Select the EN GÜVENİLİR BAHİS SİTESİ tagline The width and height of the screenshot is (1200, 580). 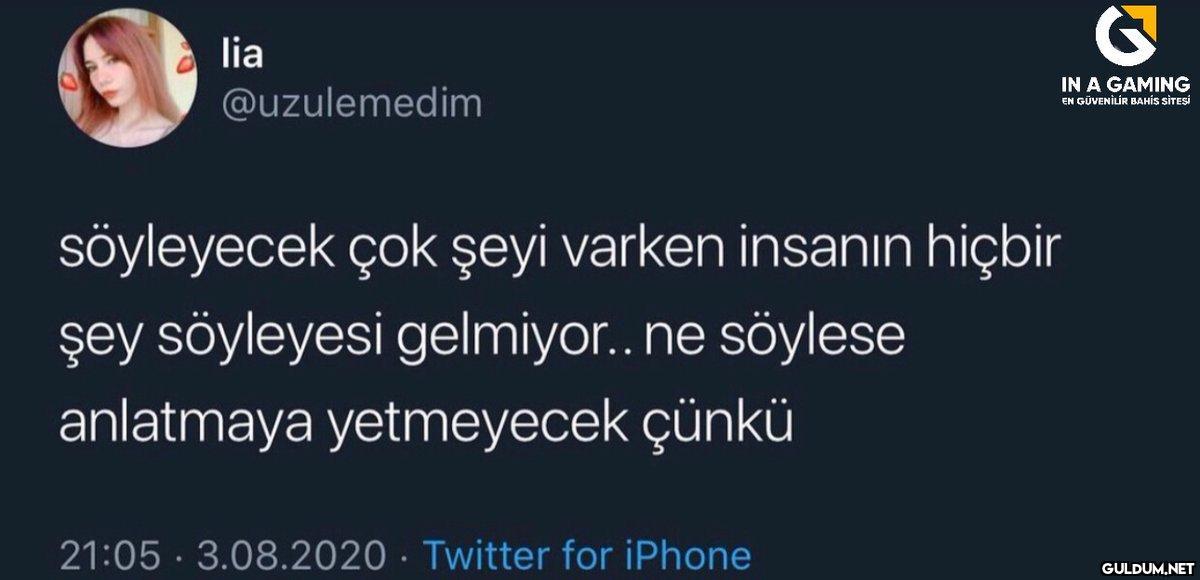tap(1125, 104)
